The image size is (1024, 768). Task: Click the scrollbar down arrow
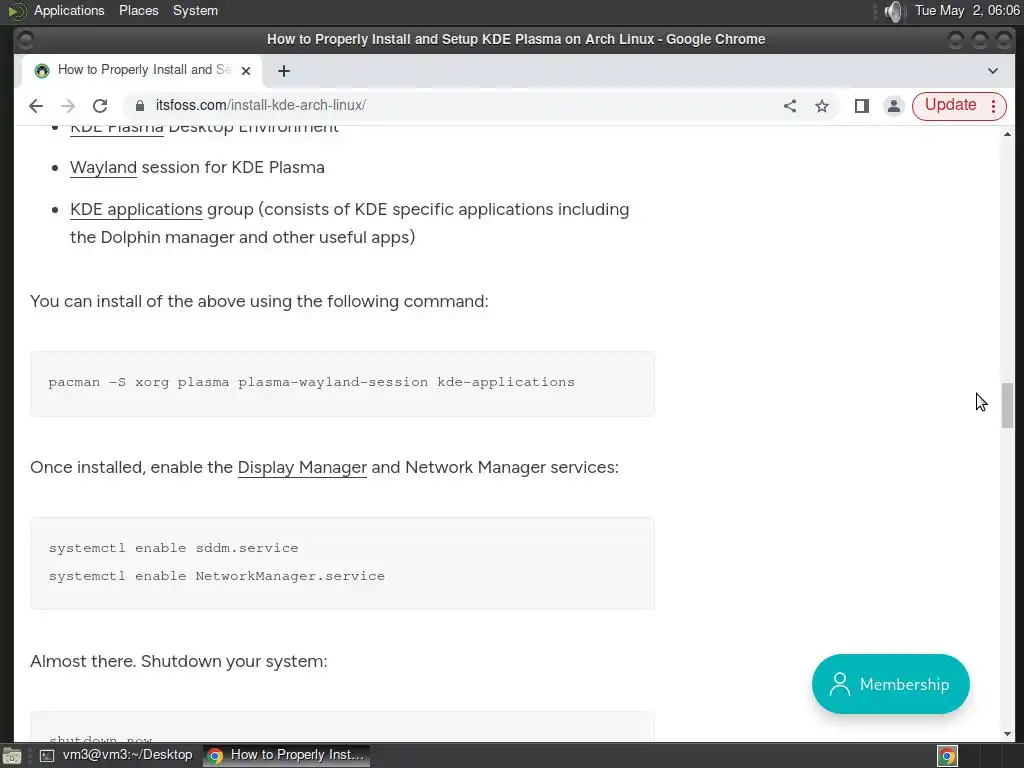point(1008,734)
